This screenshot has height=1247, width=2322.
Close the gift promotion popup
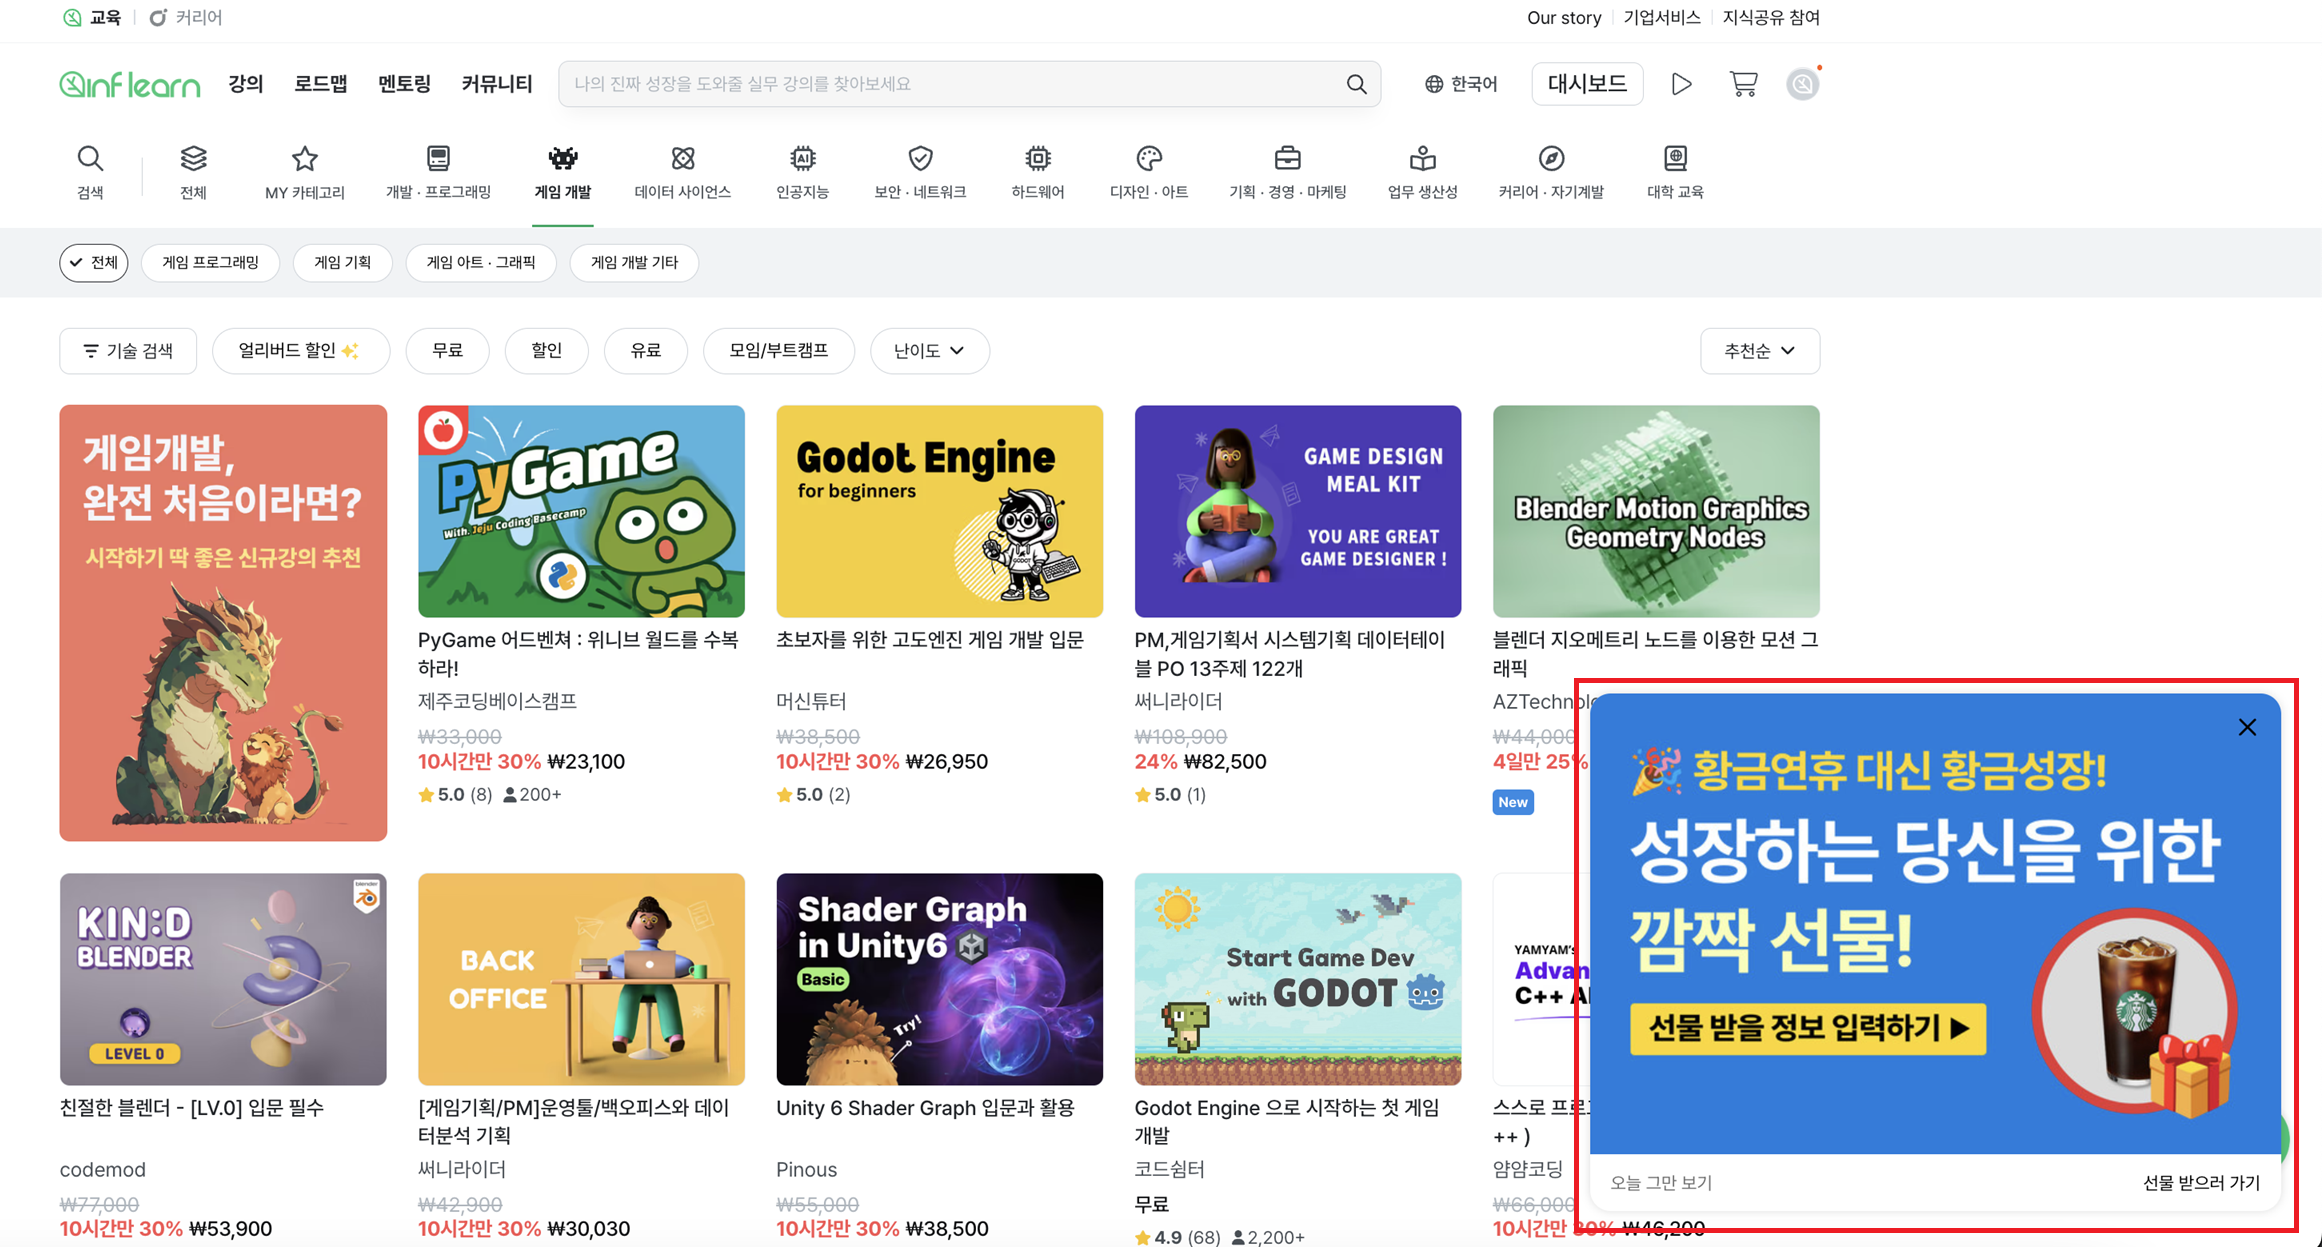click(x=2247, y=727)
